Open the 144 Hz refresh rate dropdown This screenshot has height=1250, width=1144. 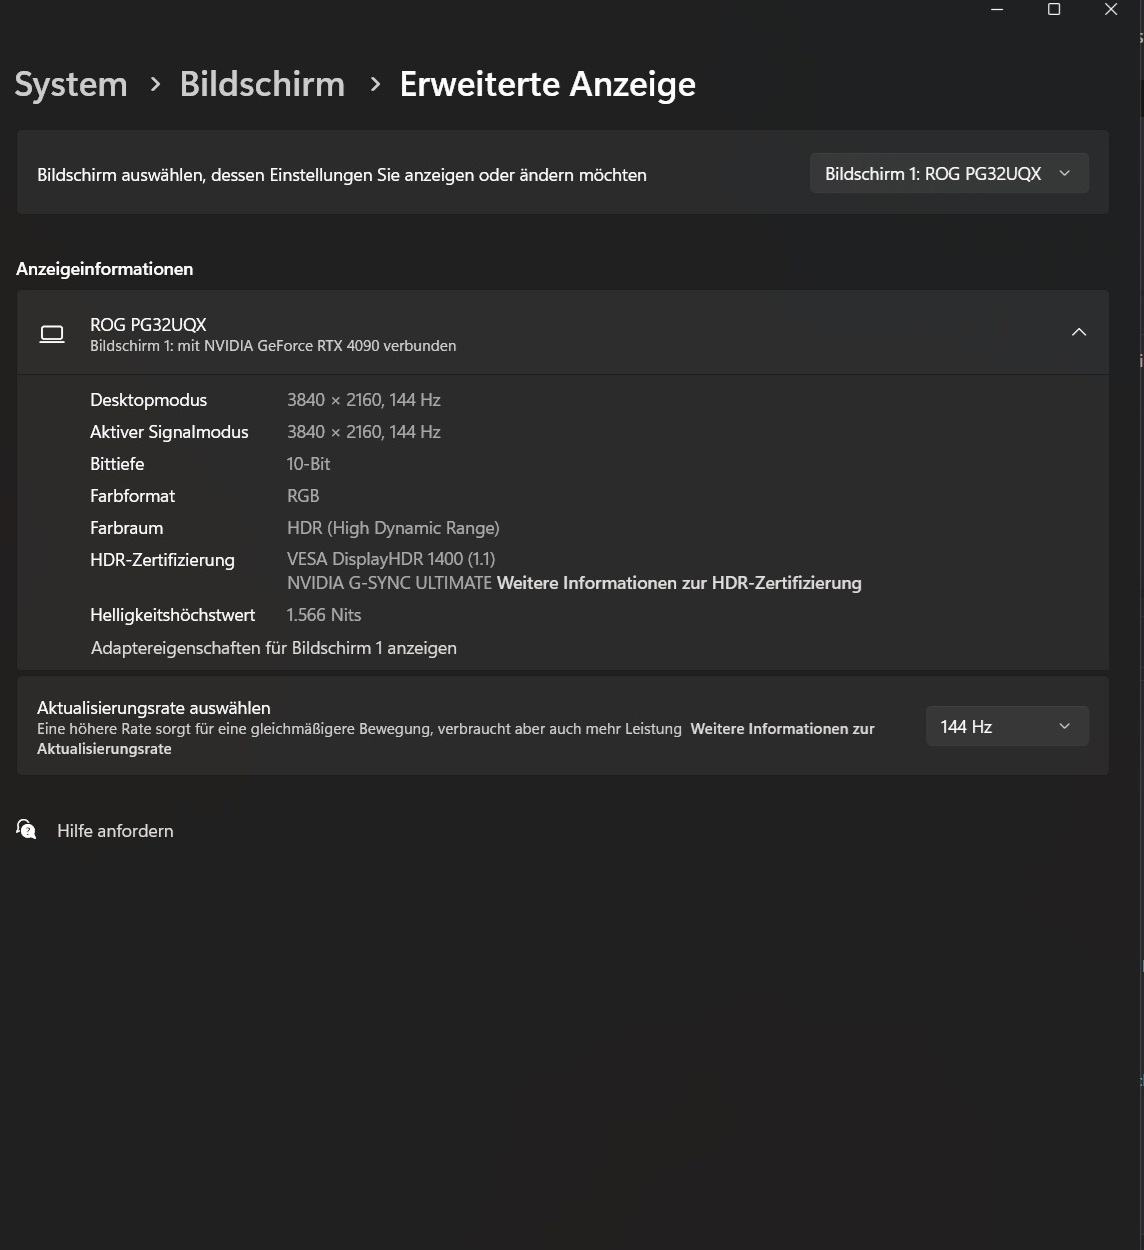pyautogui.click(x=1007, y=726)
